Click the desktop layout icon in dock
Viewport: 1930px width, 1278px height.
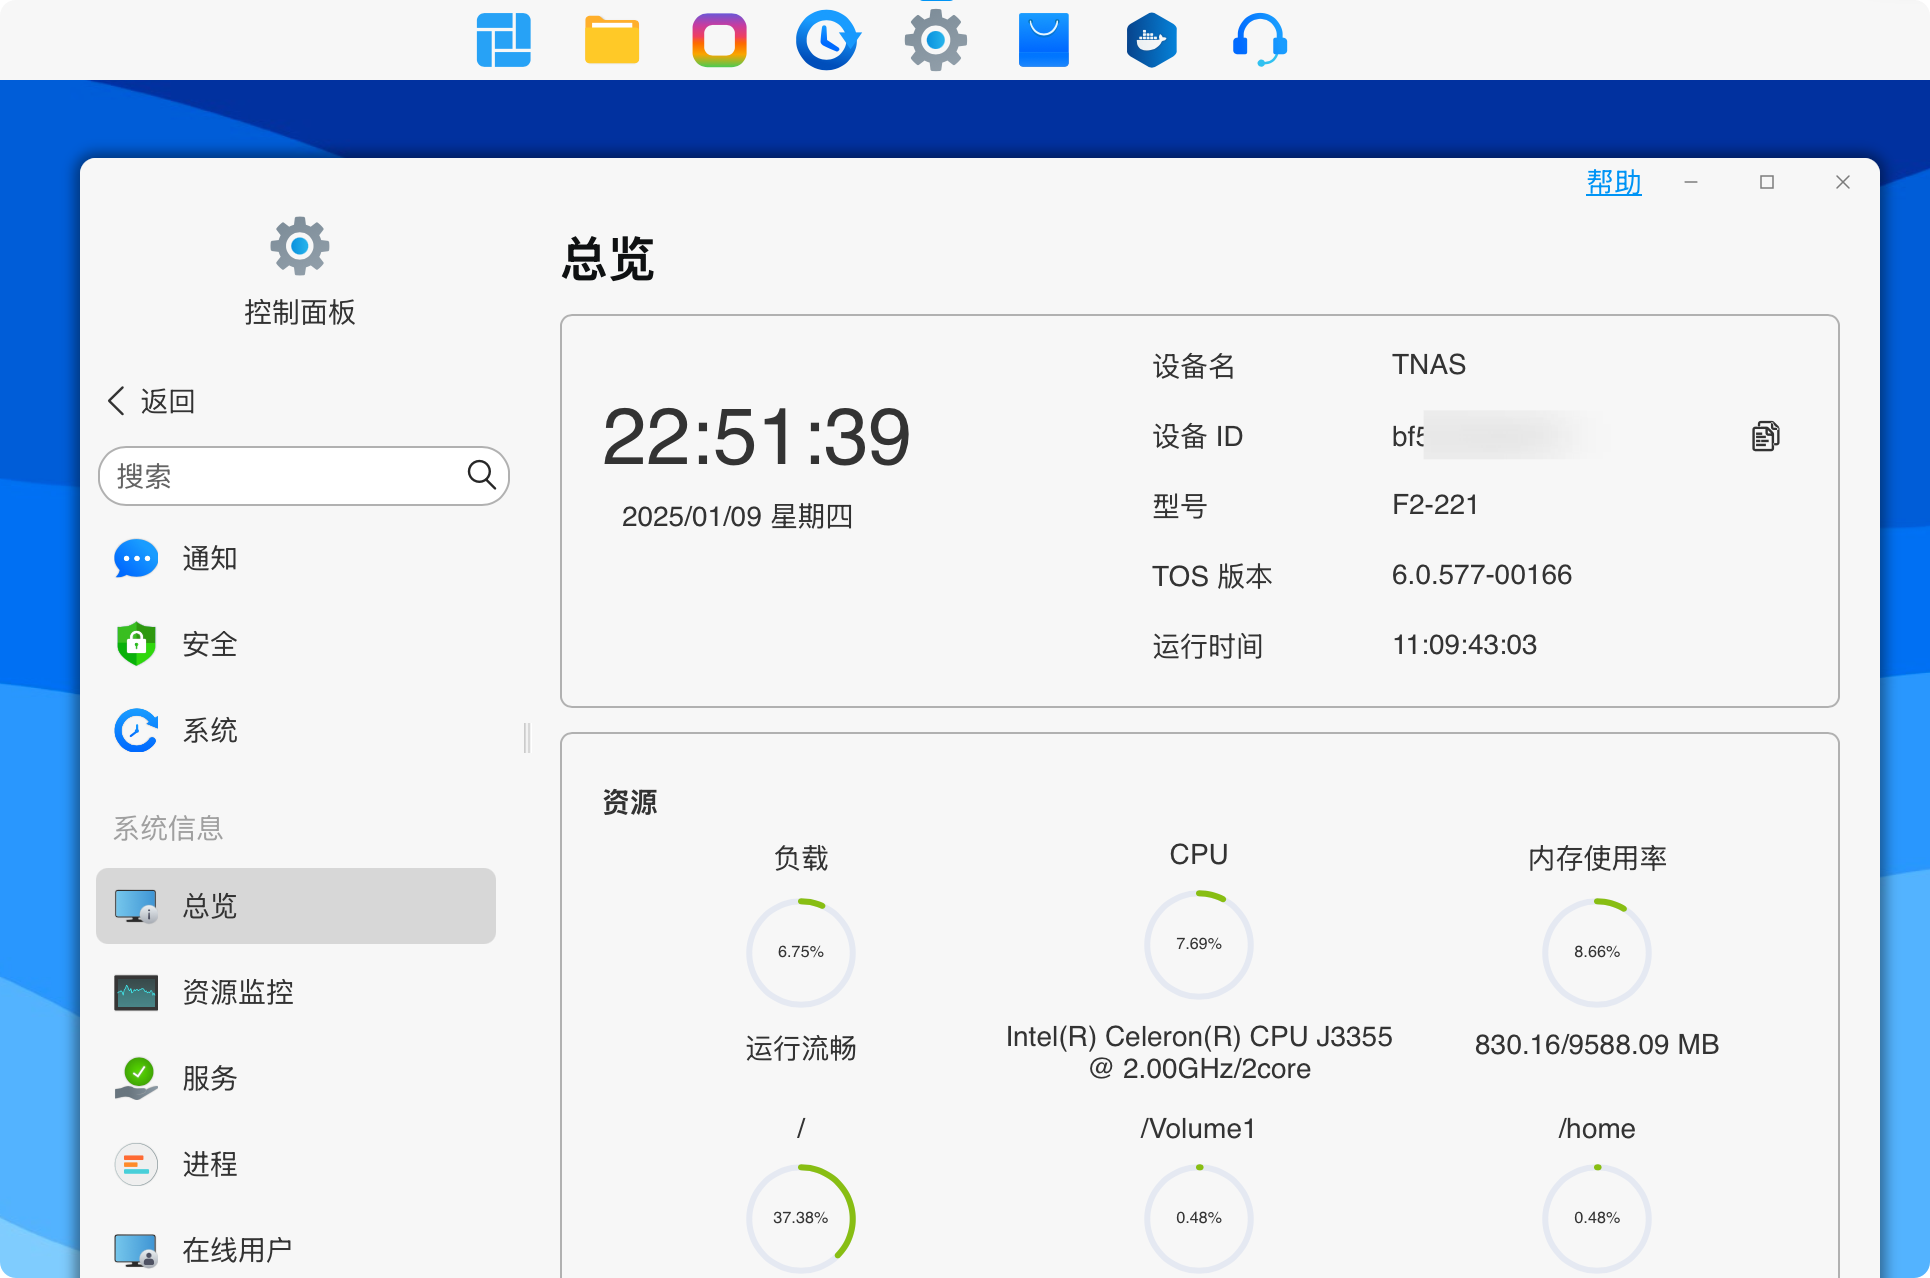pos(503,40)
